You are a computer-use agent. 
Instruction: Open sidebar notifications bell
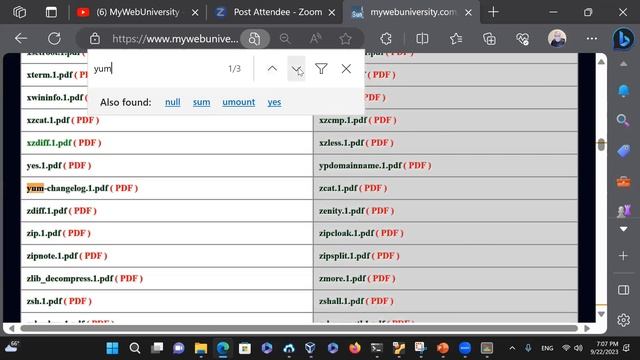pos(623,91)
